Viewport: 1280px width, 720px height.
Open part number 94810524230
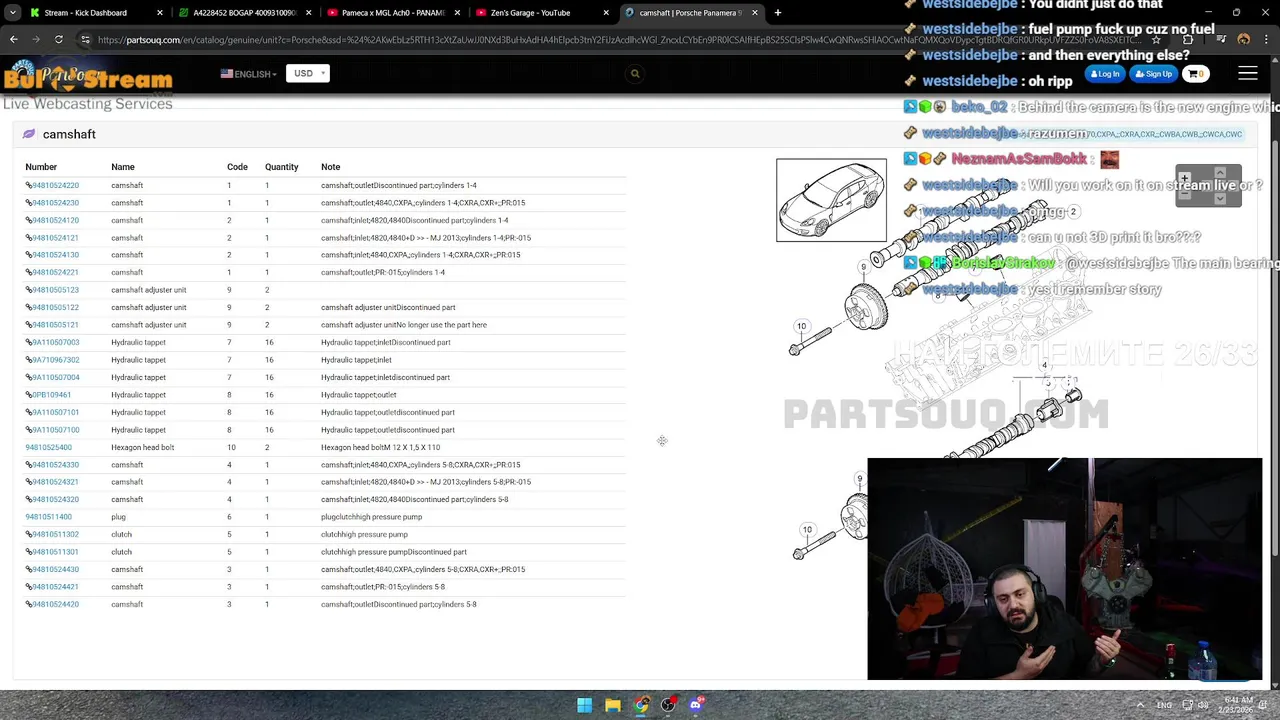click(55, 203)
